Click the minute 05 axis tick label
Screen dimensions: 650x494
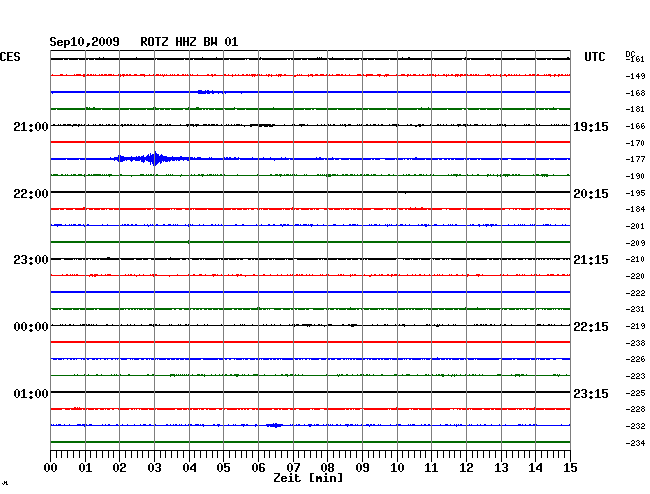pyautogui.click(x=223, y=468)
